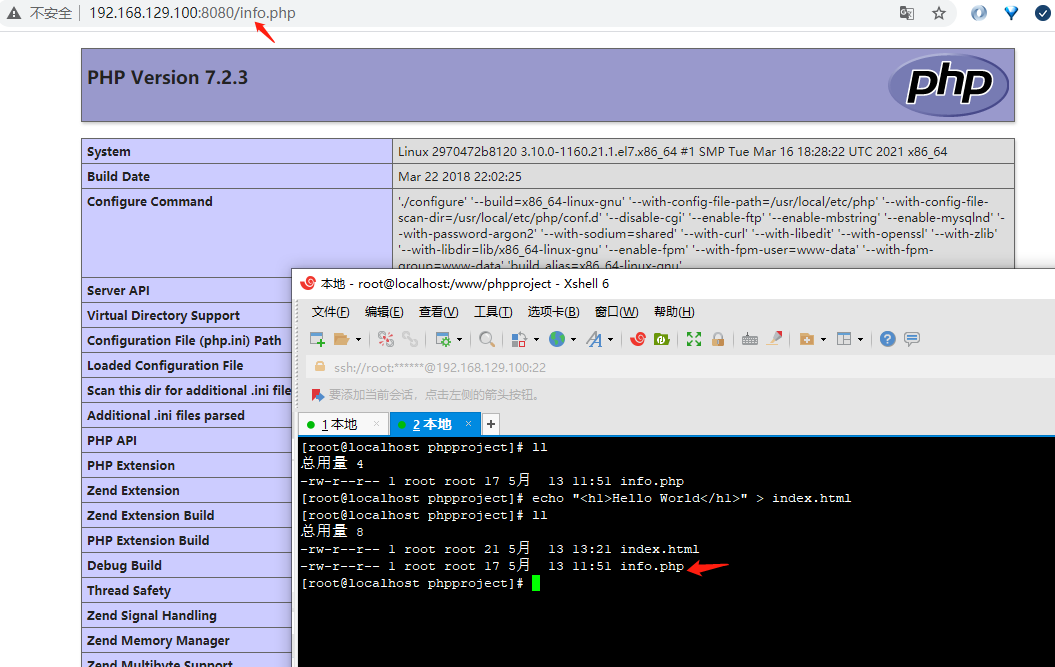
Task: Click the window layout icon
Action: tap(844, 339)
